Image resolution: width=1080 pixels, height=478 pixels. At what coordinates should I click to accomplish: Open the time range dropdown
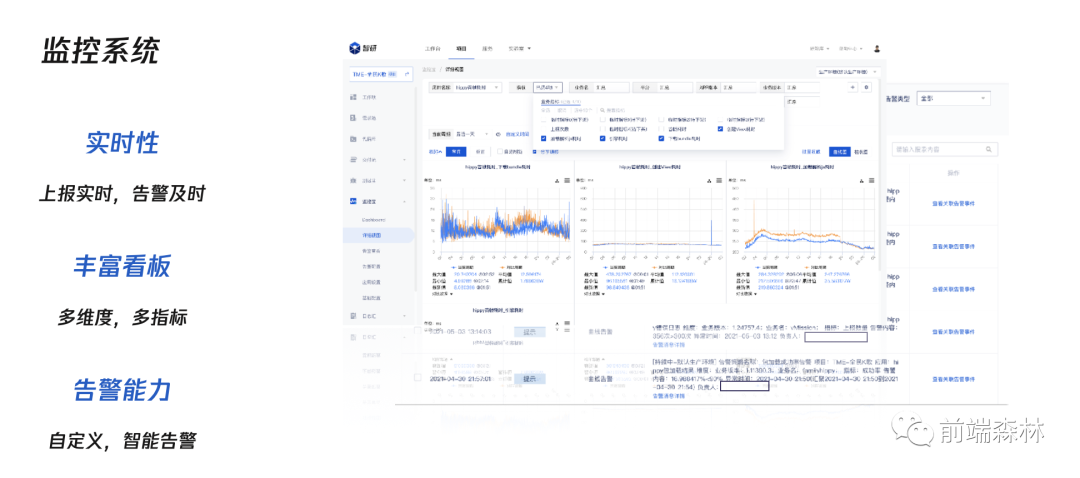tap(471, 134)
